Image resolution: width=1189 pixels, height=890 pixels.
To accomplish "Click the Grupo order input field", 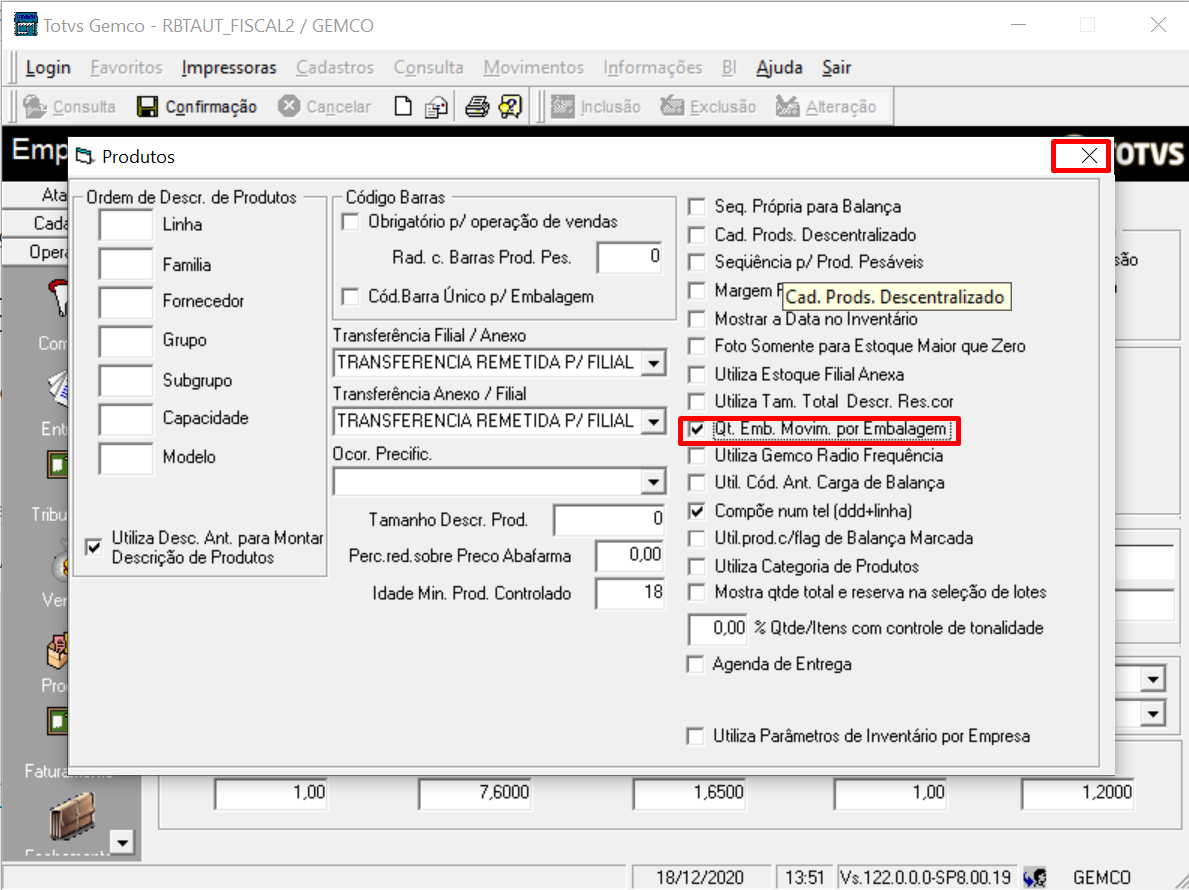I will (126, 341).
